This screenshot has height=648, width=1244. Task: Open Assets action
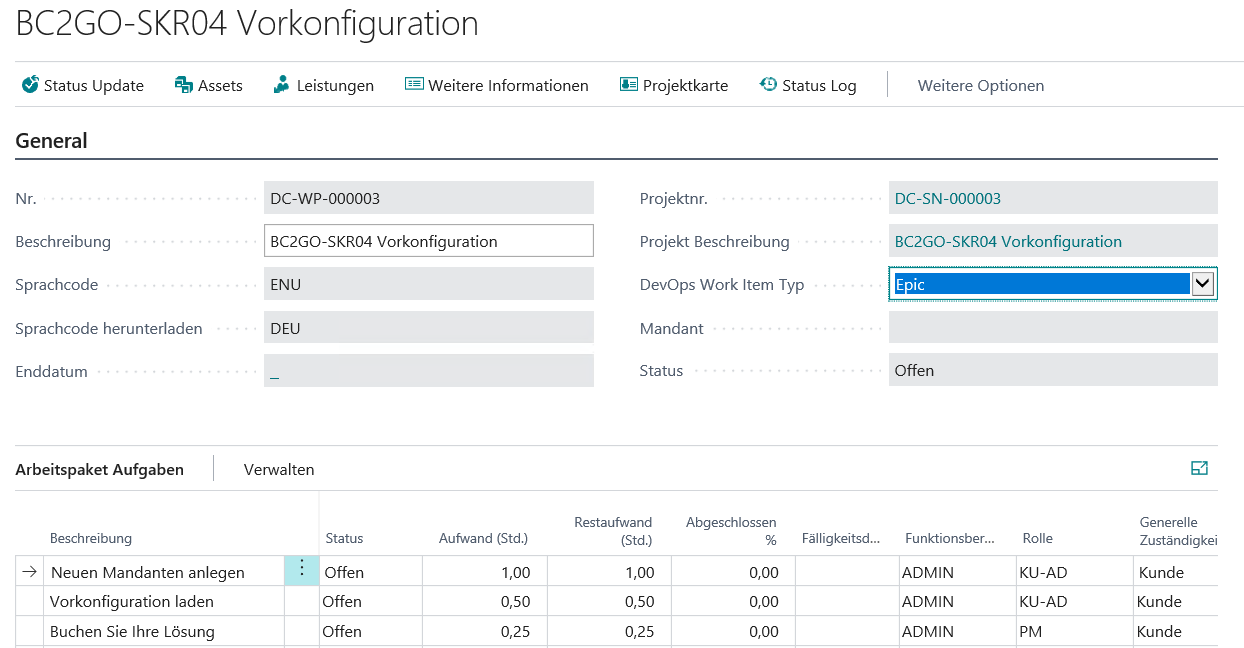pyautogui.click(x=209, y=86)
